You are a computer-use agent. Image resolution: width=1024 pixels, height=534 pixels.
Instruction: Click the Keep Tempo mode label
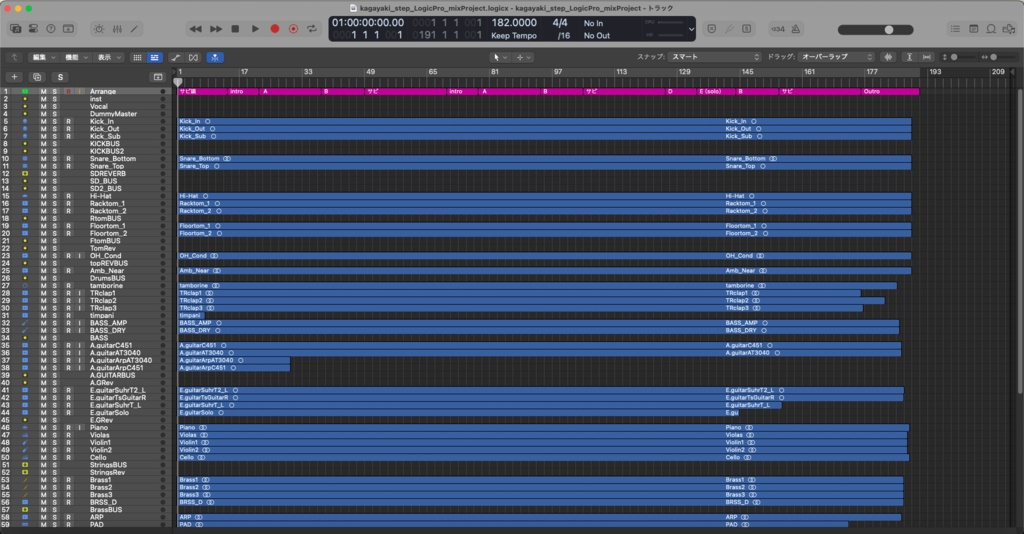click(x=514, y=36)
